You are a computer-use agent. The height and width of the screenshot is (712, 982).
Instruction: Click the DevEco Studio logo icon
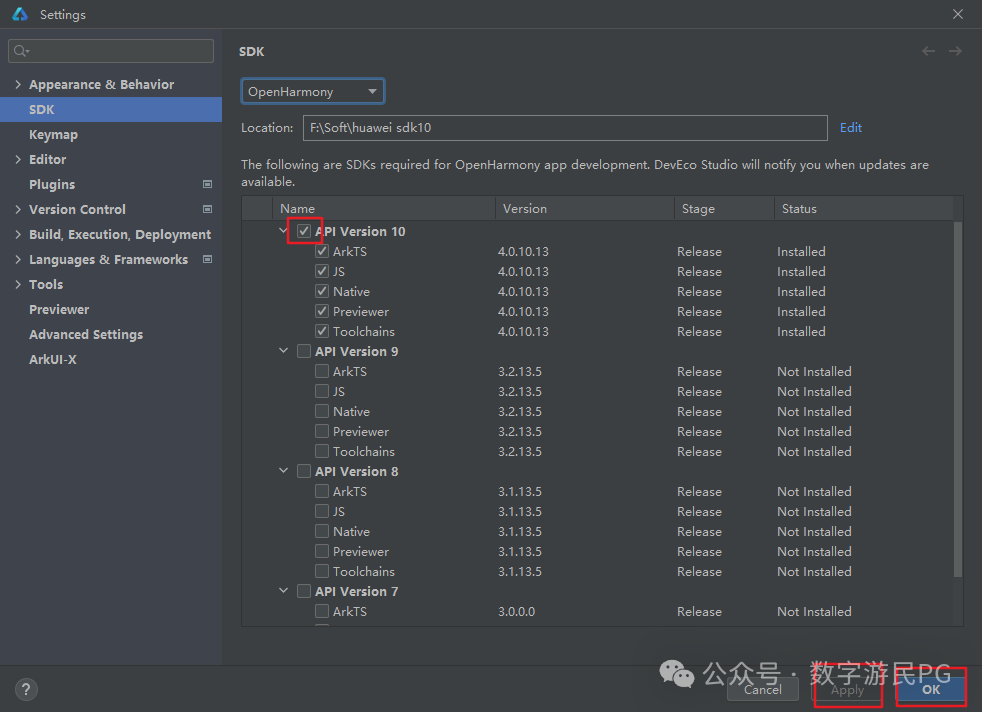click(x=20, y=14)
